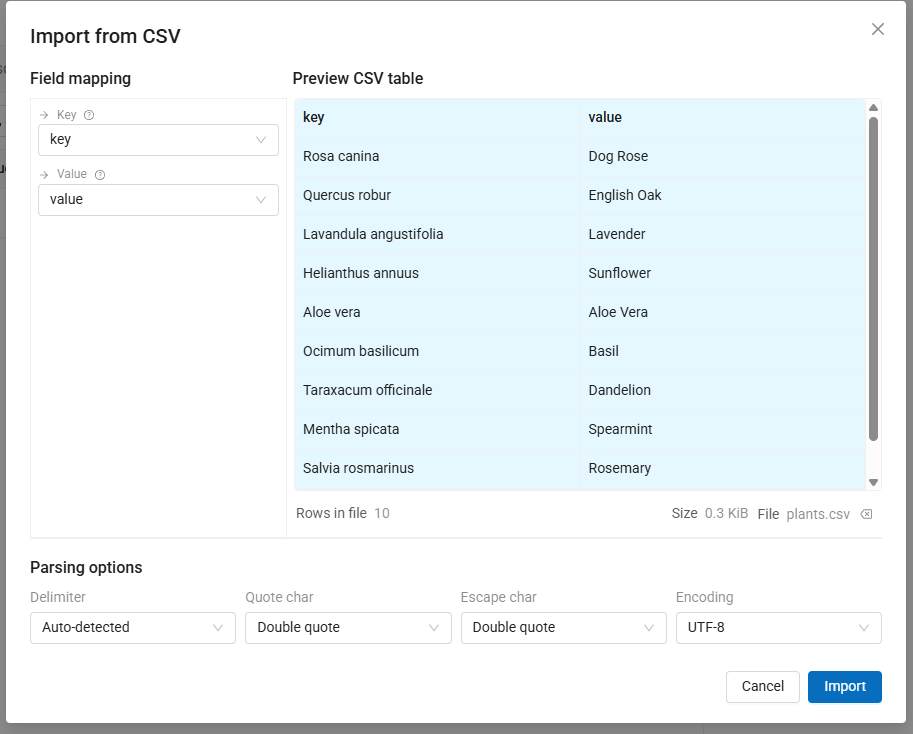
Task: Click the preview table vertical scrollbar thumb
Action: coord(873,279)
